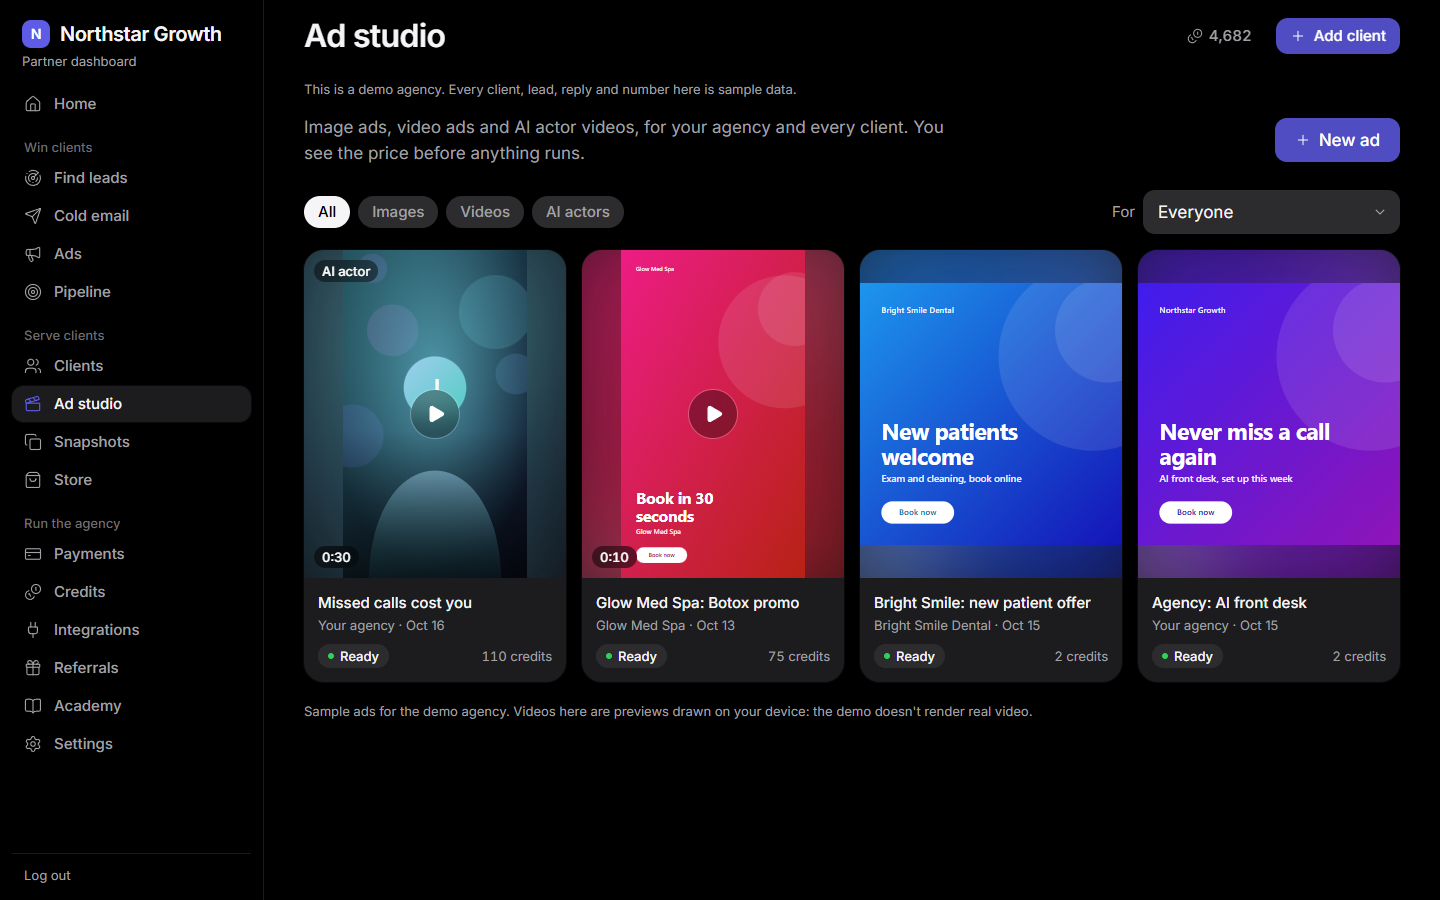Viewport: 1440px width, 900px height.
Task: Click Ready status on Missed calls card
Action: [x=353, y=657]
